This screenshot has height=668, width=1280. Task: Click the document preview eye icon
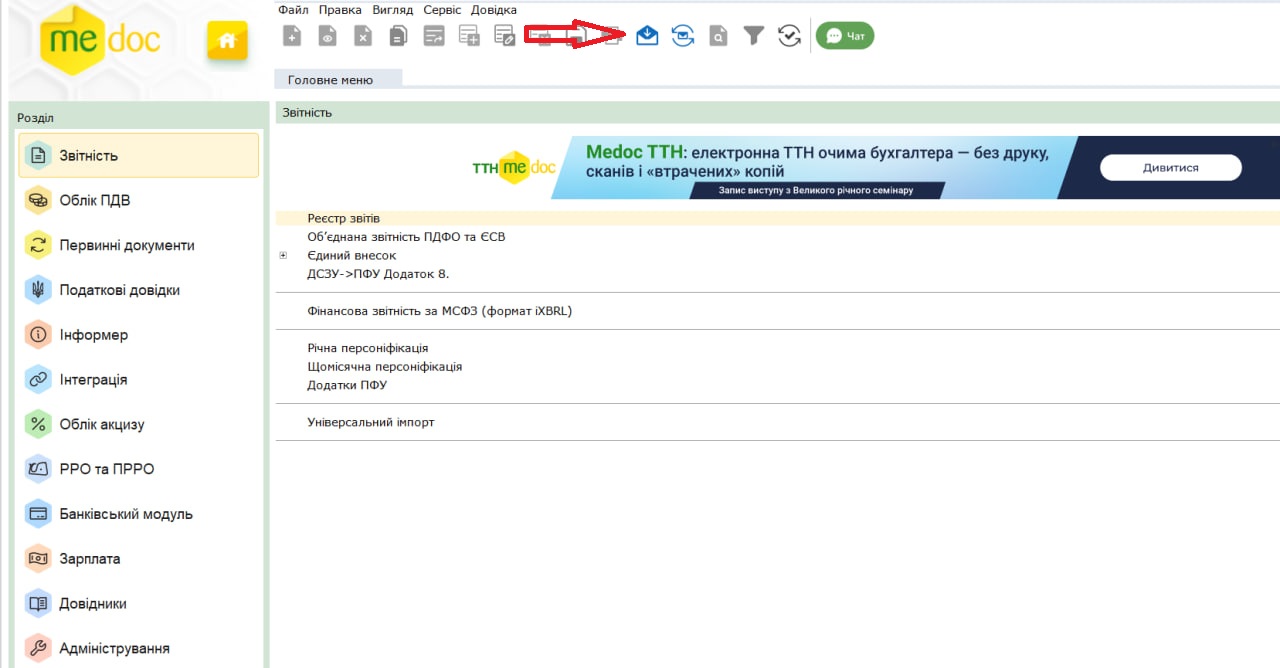pos(327,36)
